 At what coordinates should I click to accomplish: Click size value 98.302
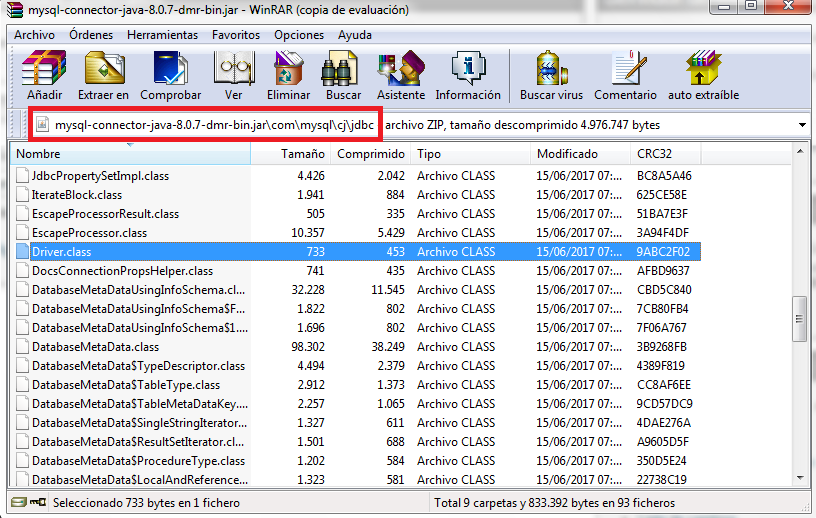click(308, 347)
